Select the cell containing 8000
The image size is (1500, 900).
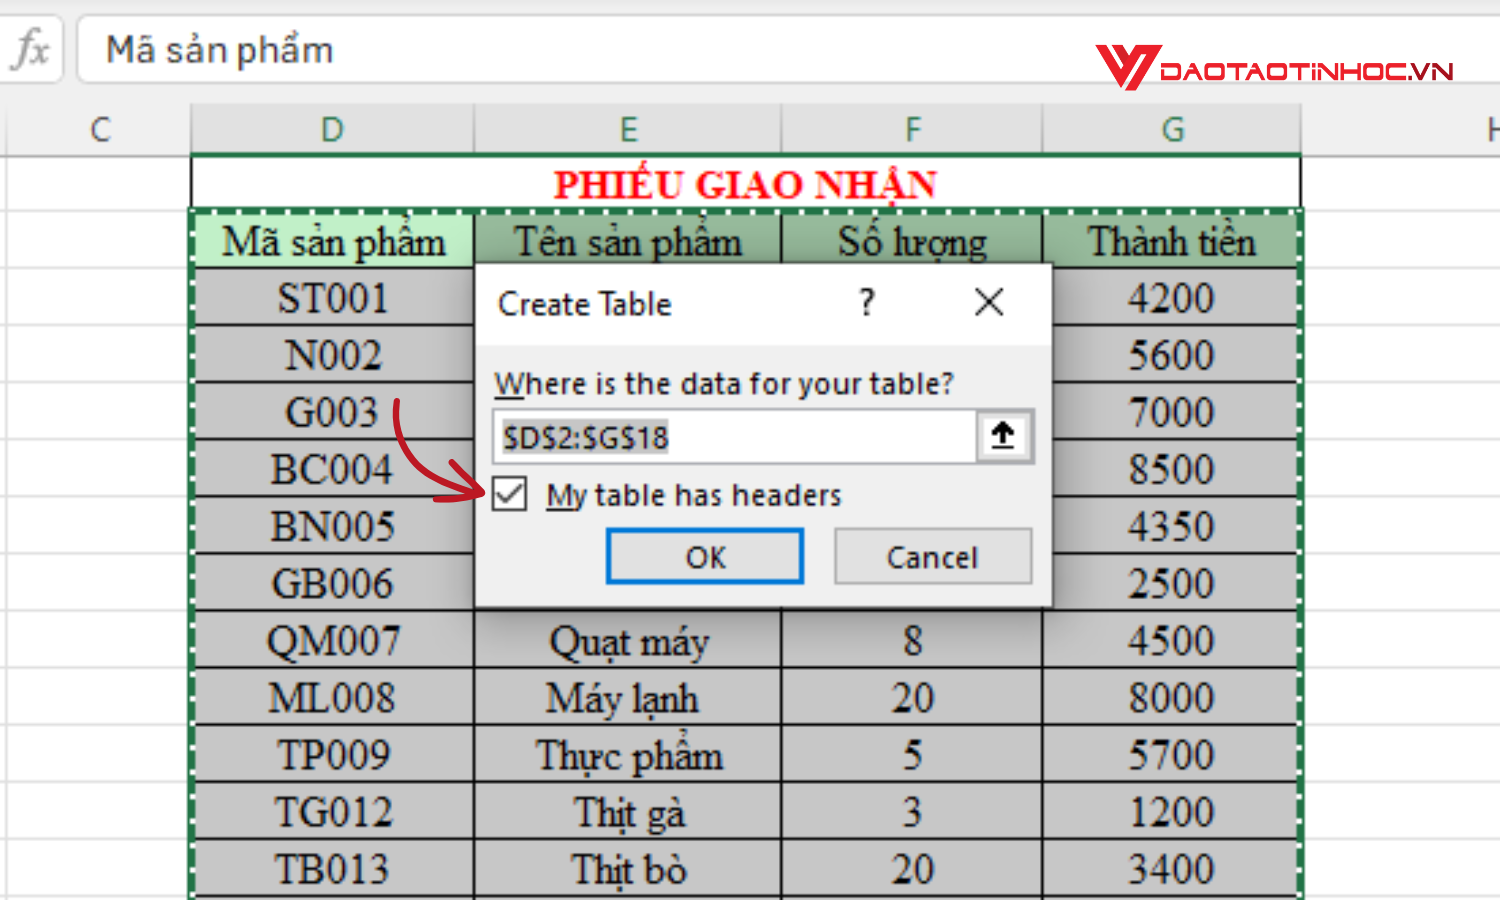[1171, 697]
